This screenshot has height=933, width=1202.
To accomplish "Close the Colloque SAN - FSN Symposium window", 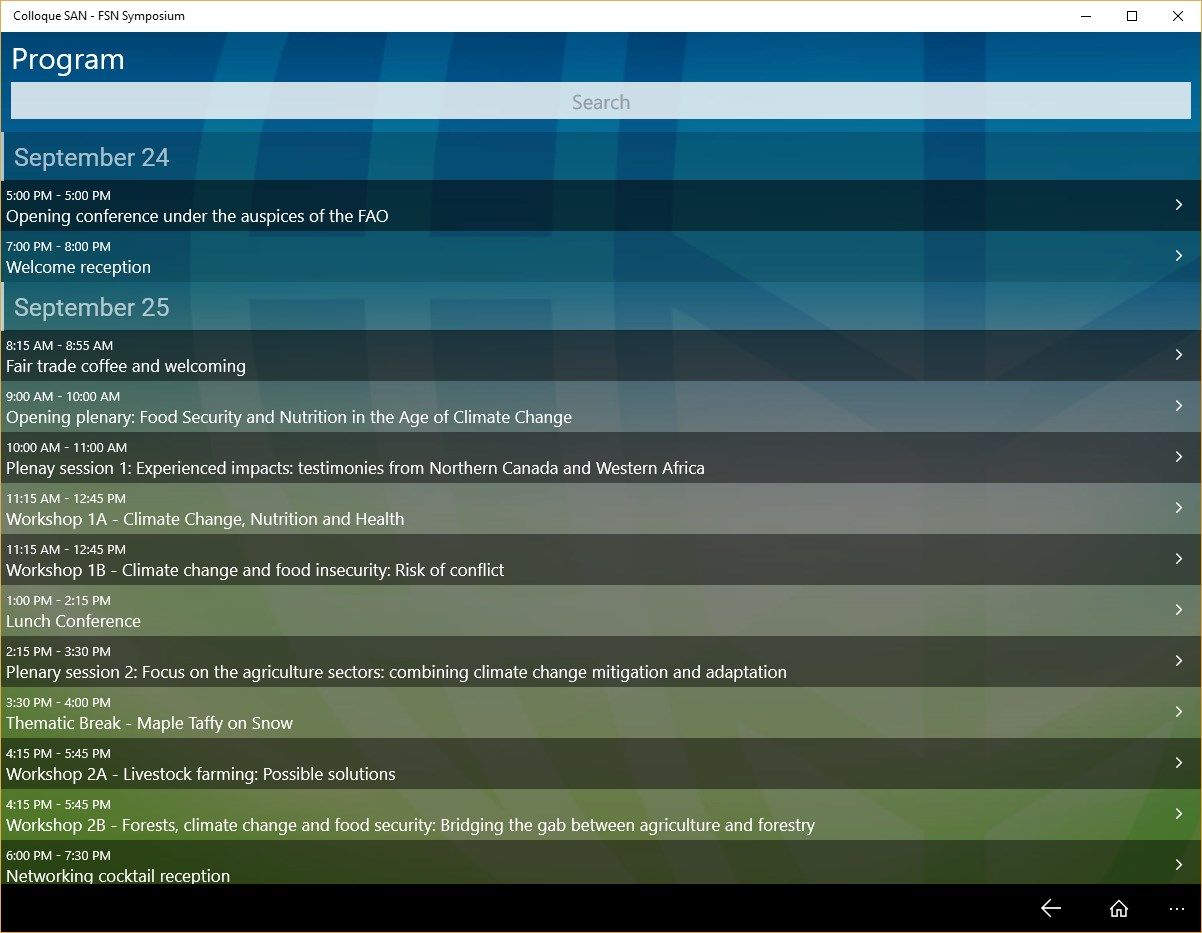I will pyautogui.click(x=1178, y=16).
